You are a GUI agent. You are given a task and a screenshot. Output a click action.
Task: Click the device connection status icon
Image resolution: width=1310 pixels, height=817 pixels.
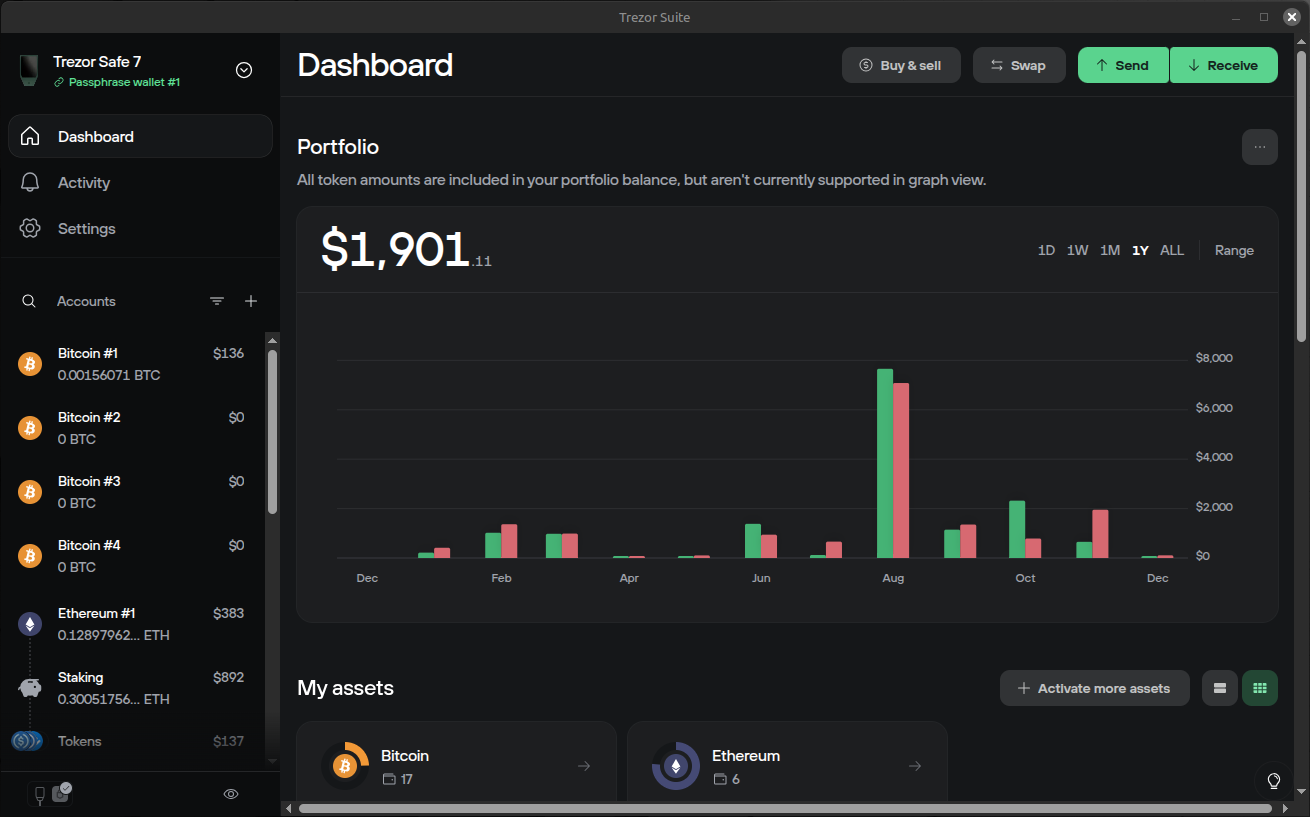(49, 794)
